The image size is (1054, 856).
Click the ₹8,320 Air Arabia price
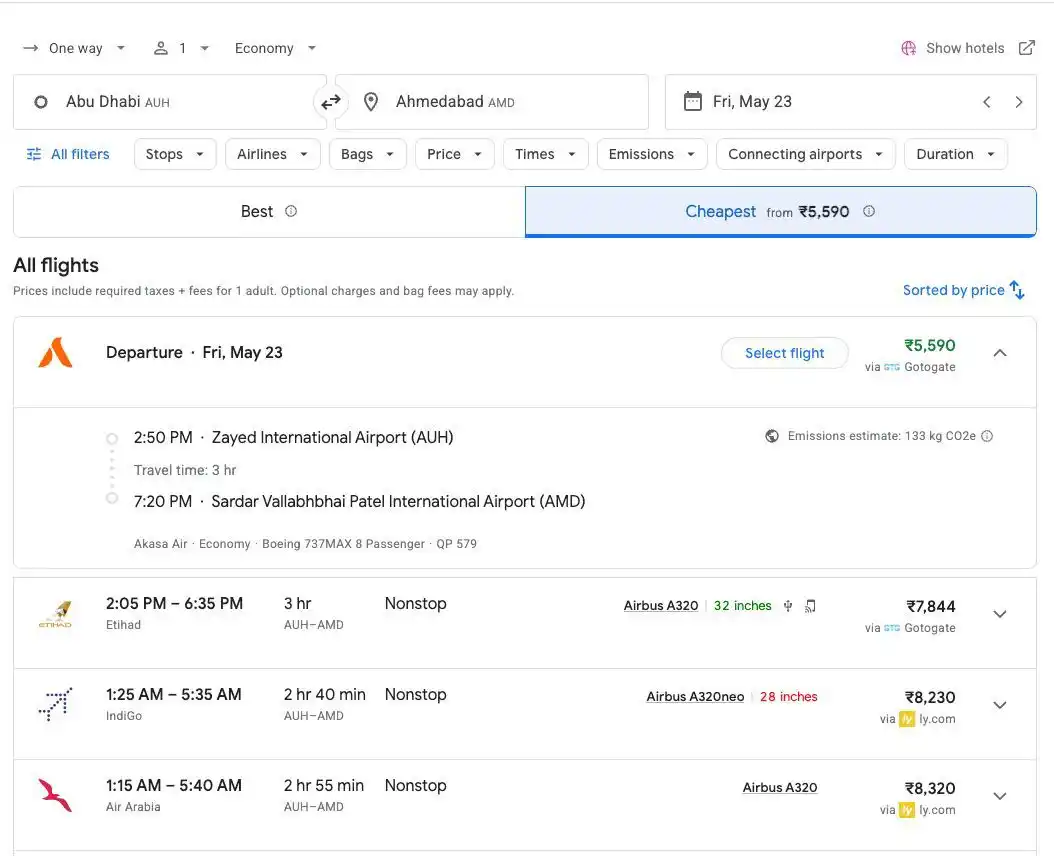[930, 788]
